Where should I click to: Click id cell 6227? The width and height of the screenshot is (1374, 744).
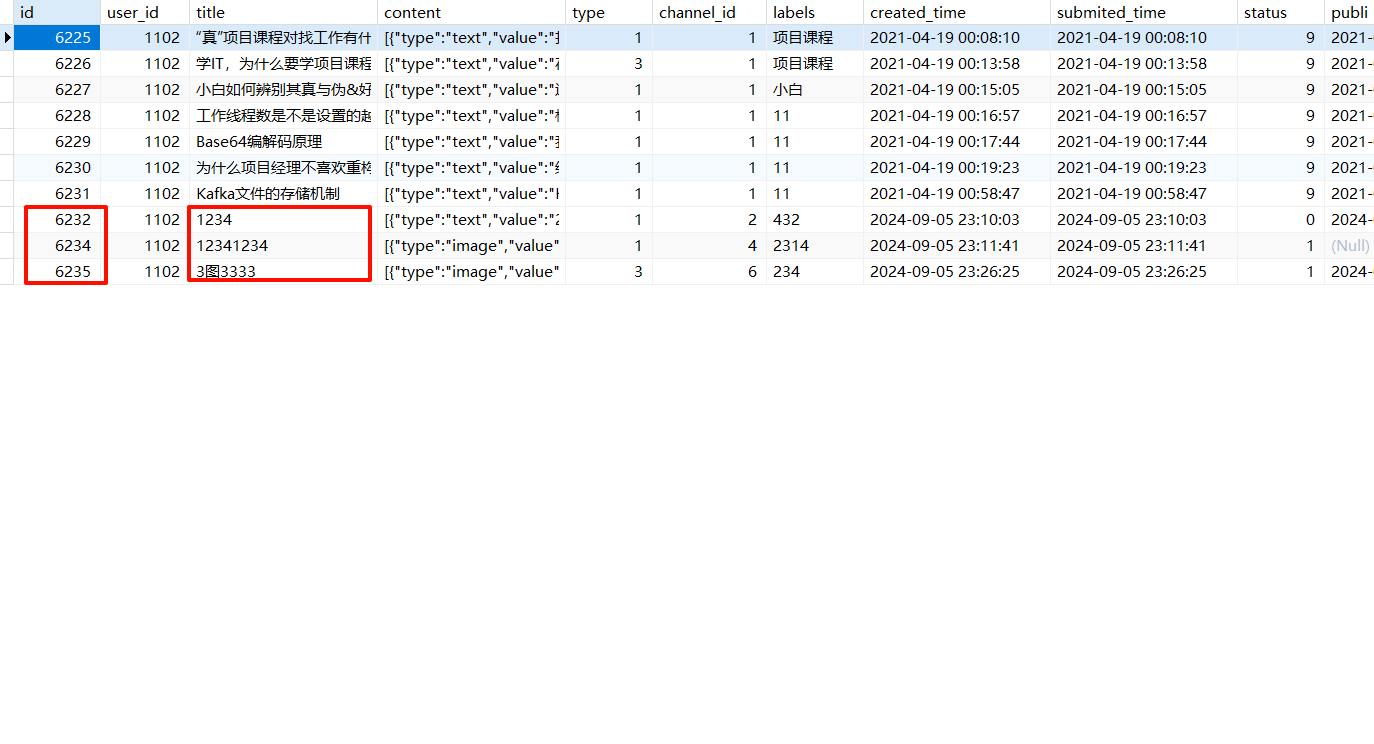[x=57, y=90]
